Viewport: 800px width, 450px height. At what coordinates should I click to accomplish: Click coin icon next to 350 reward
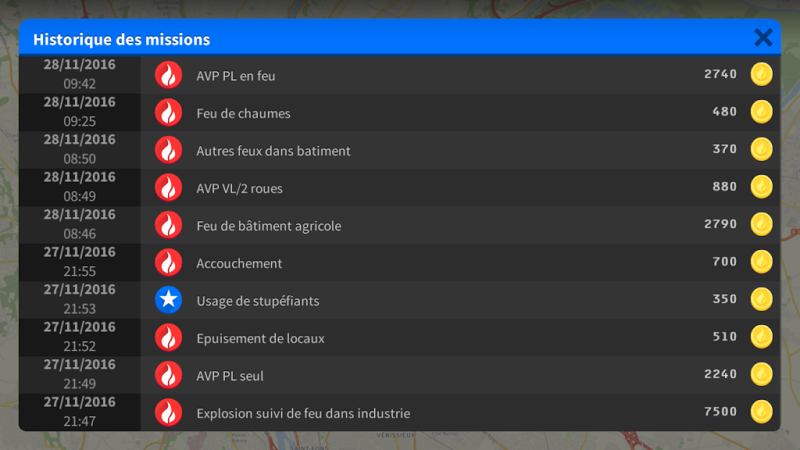click(762, 299)
